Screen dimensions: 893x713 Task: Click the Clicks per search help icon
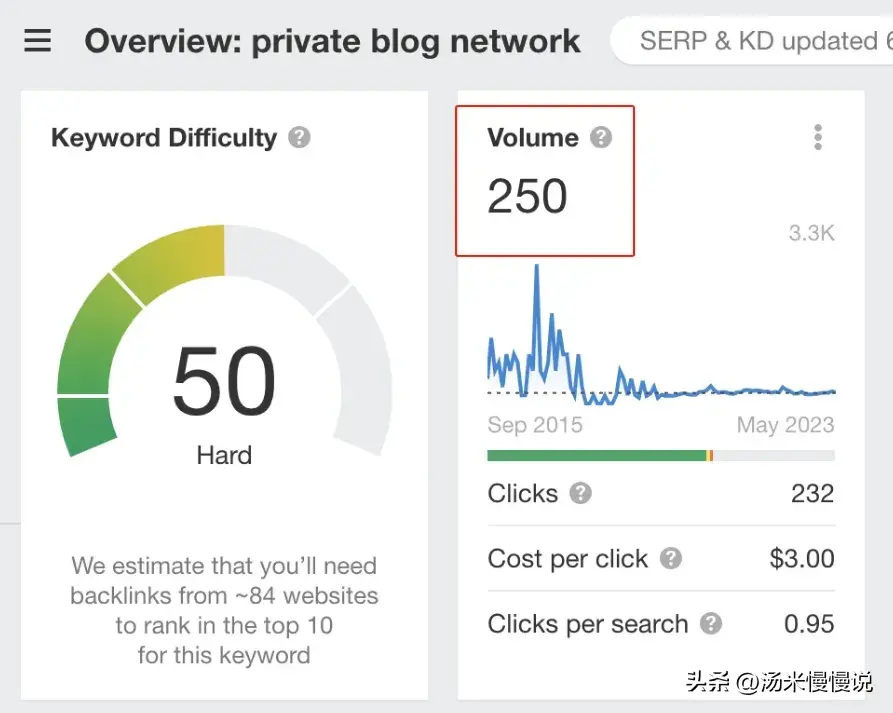click(711, 624)
